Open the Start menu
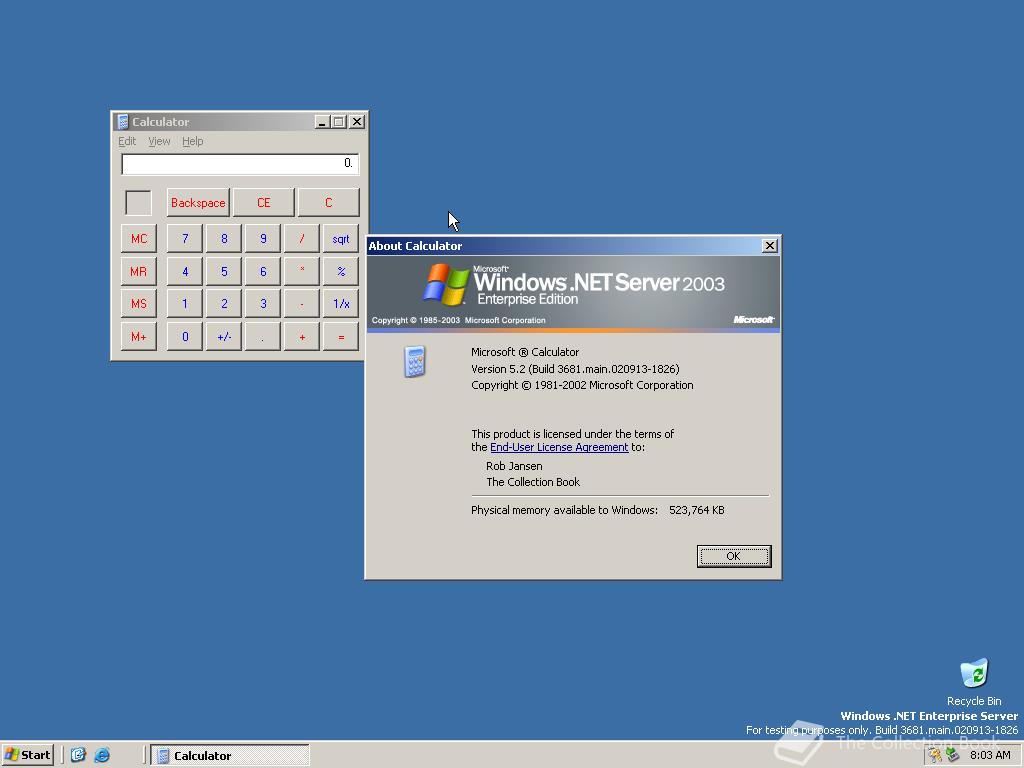1024x768 pixels. pyautogui.click(x=27, y=755)
